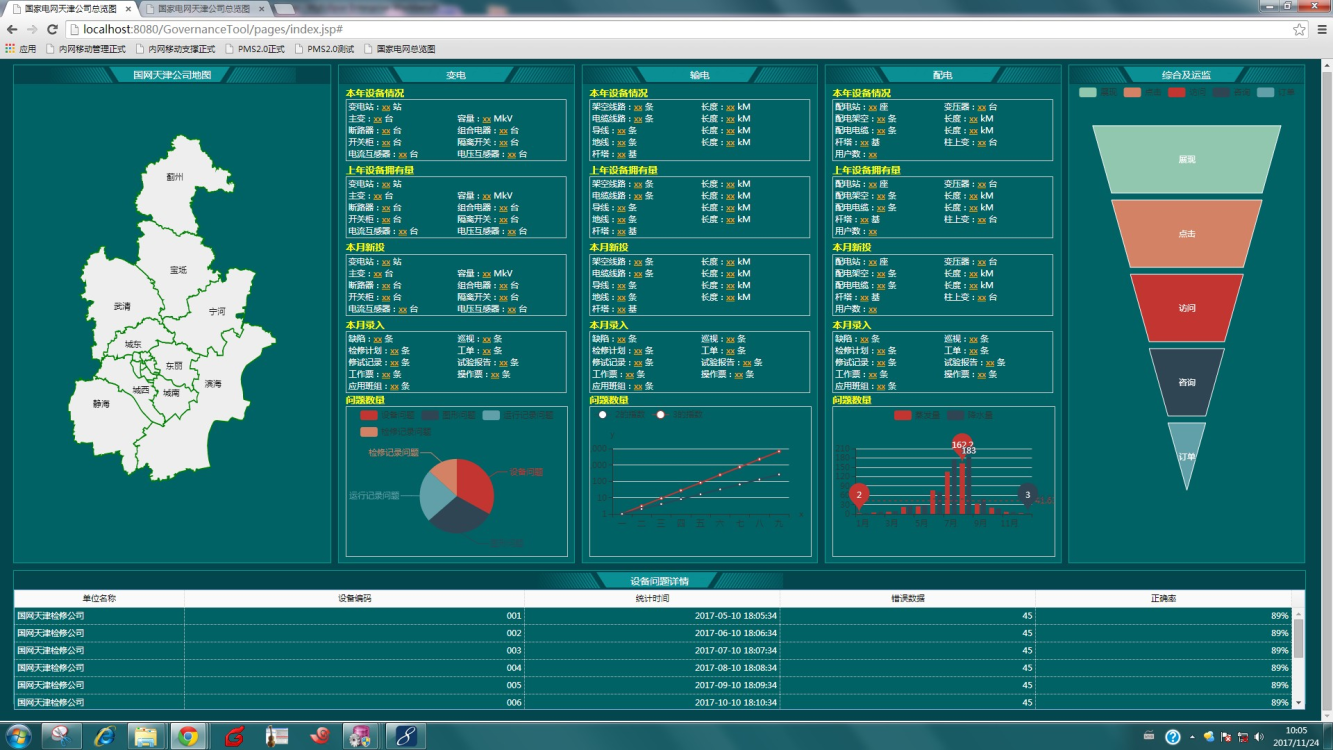Screen dimensions: 1333x750
Task: Click the Windows Start button
Action: pos(18,737)
